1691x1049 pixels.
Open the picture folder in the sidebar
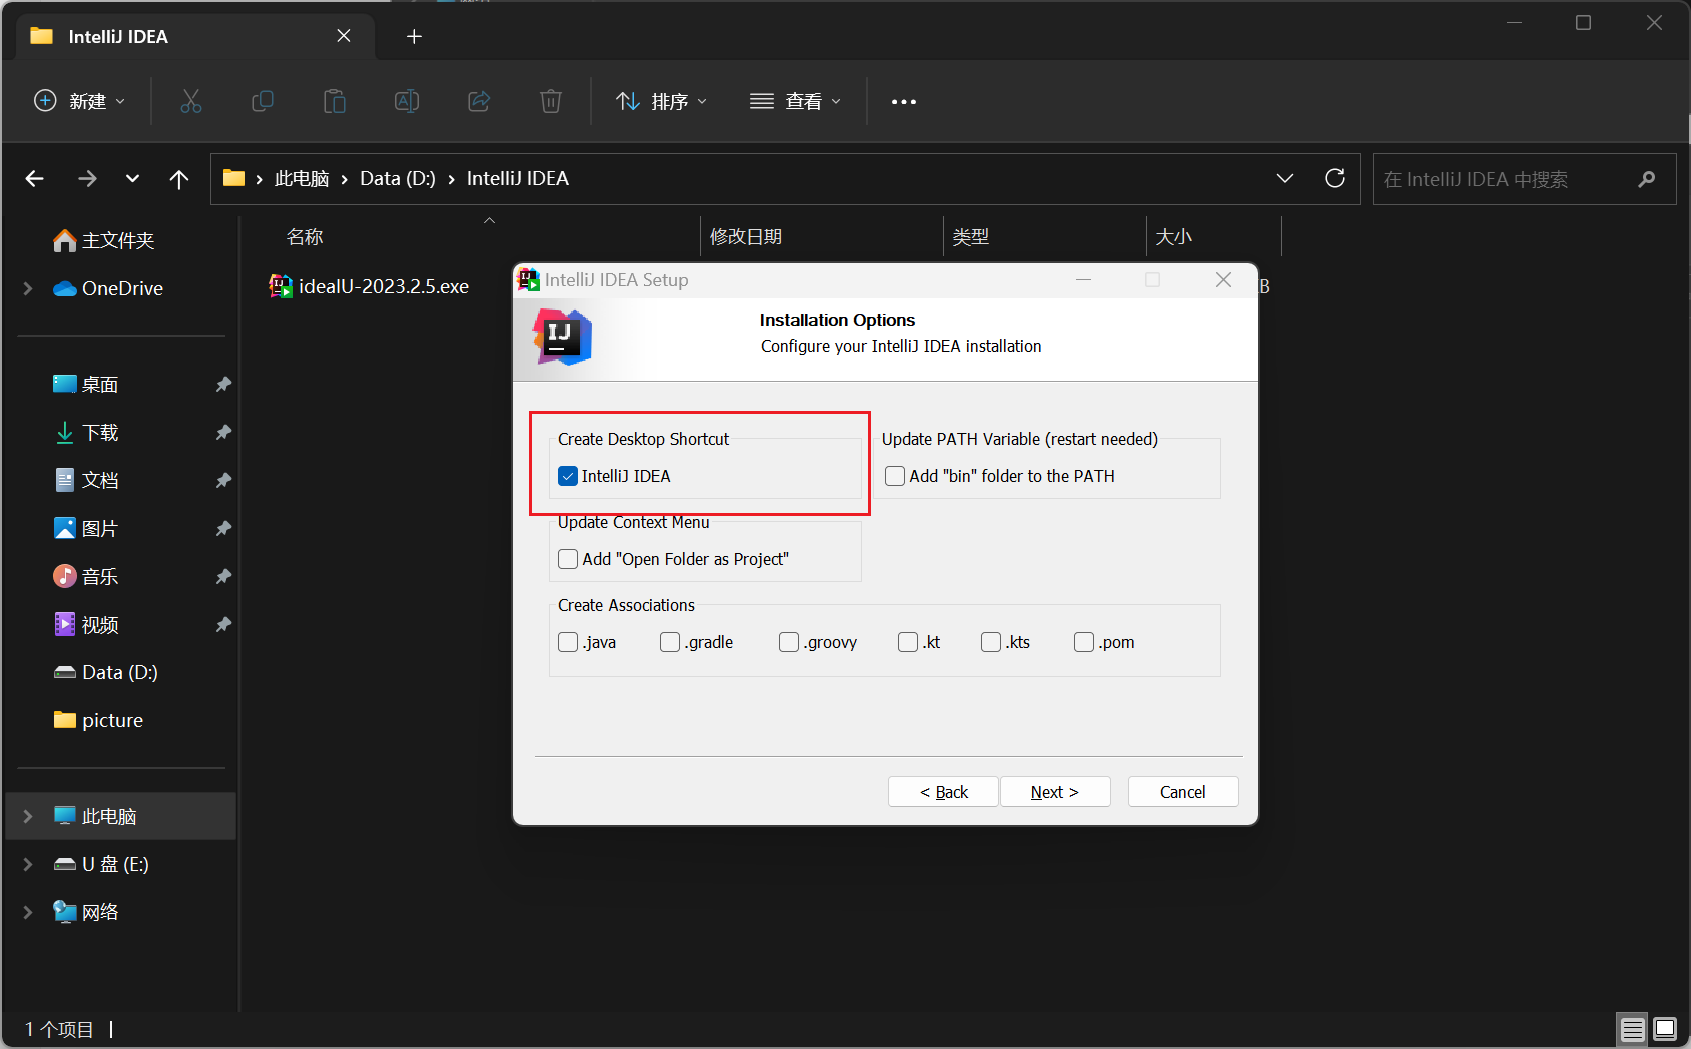click(98, 720)
